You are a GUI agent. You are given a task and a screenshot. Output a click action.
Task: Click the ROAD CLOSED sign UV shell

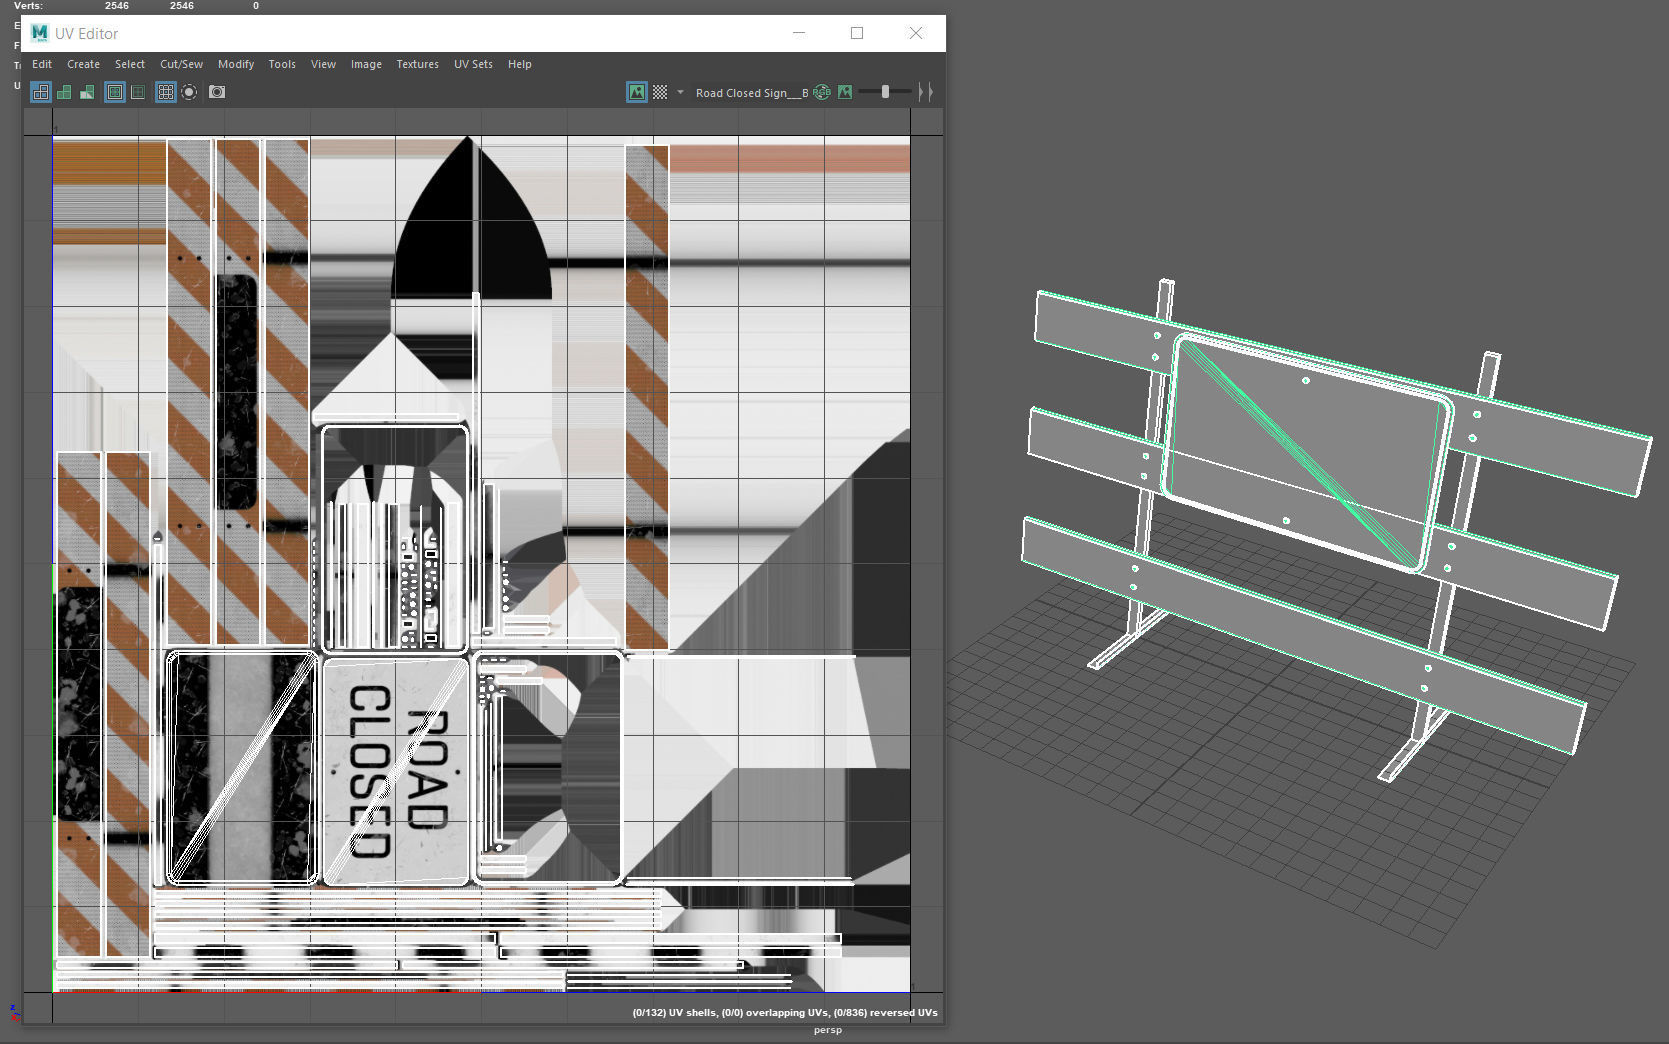point(396,771)
